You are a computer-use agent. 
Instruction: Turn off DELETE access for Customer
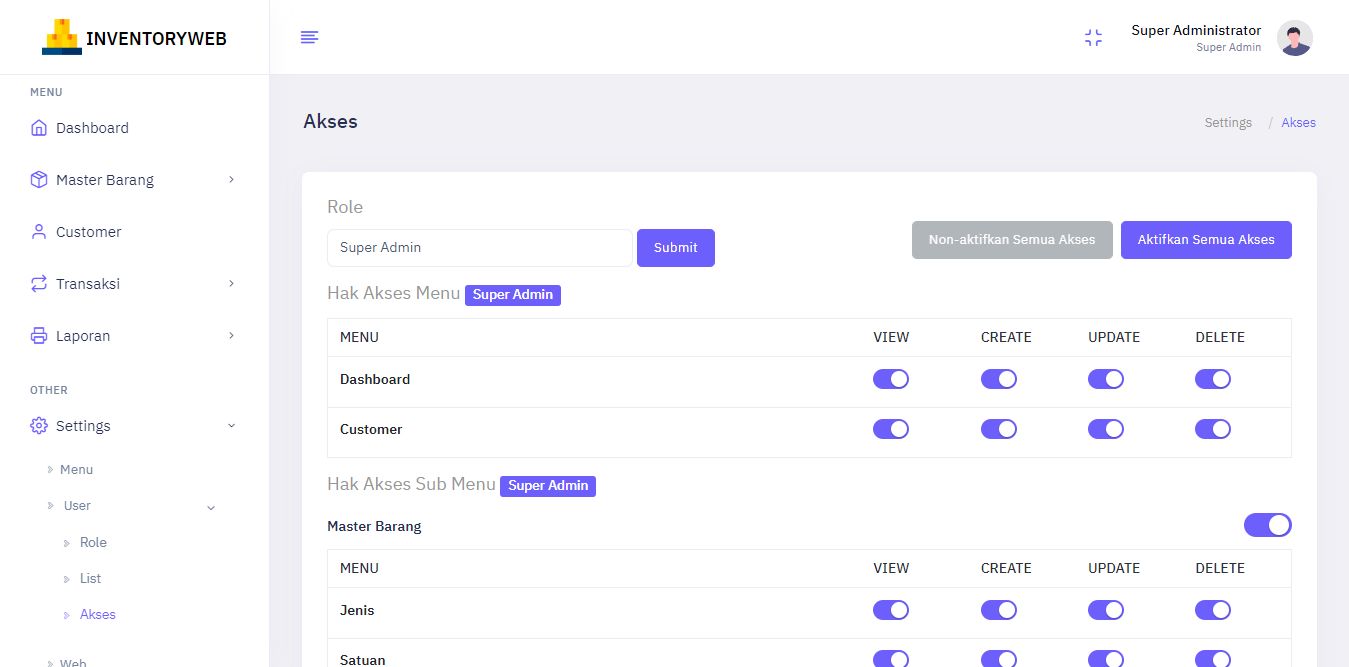point(1213,428)
